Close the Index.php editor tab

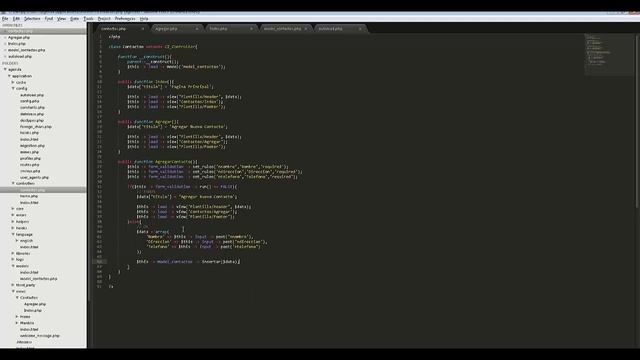(x=251, y=29)
